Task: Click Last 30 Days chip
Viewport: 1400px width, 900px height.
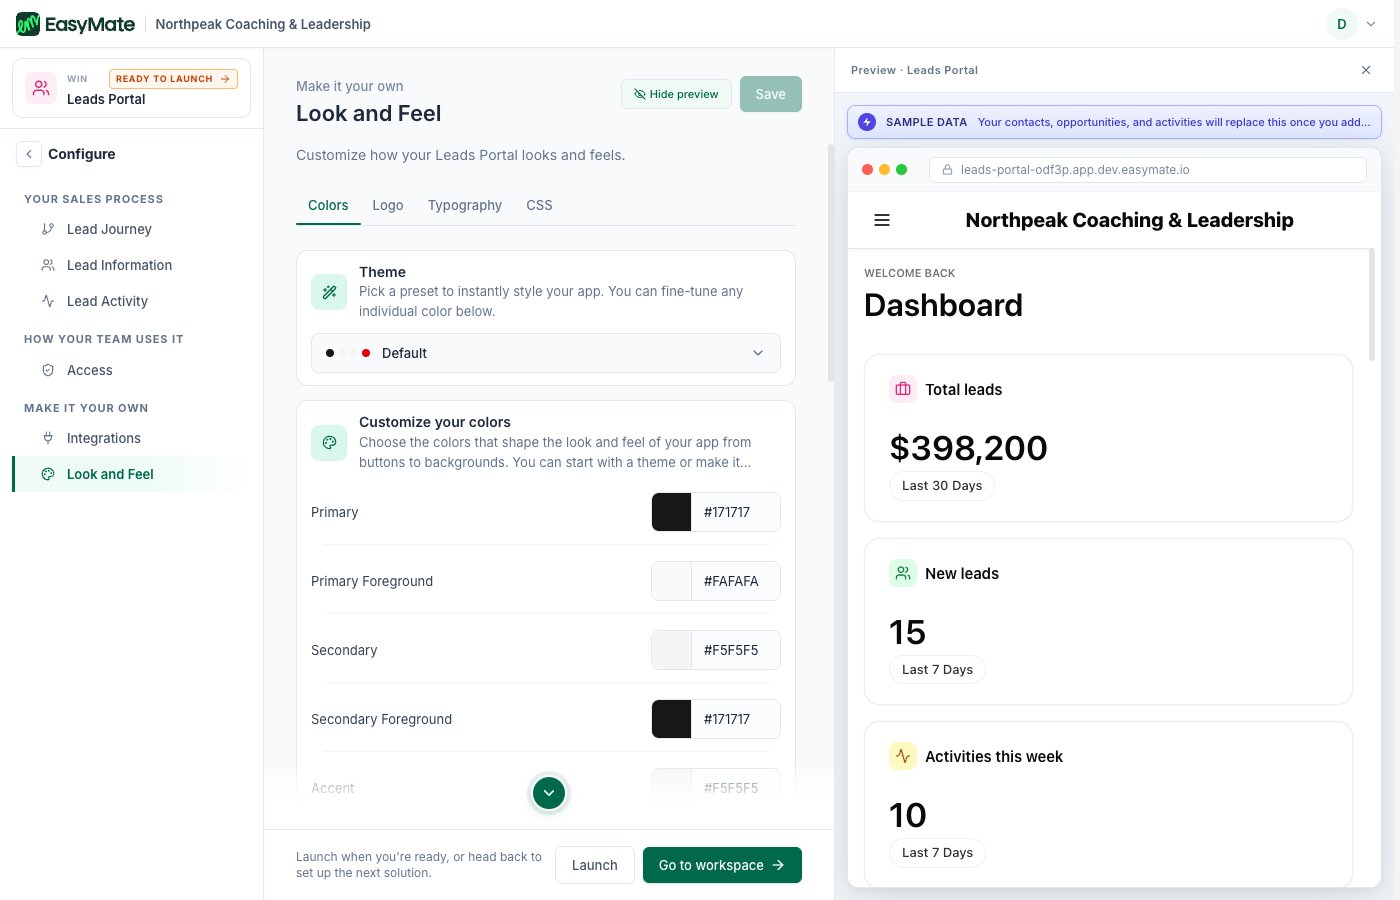Action: coord(942,486)
